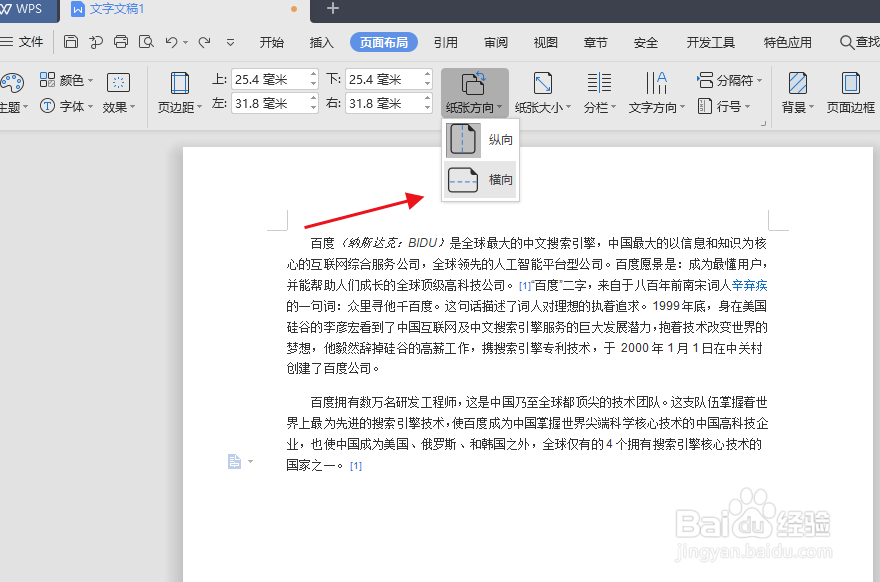Click the right margin 右 input field
The image size is (880, 582).
[x=384, y=104]
